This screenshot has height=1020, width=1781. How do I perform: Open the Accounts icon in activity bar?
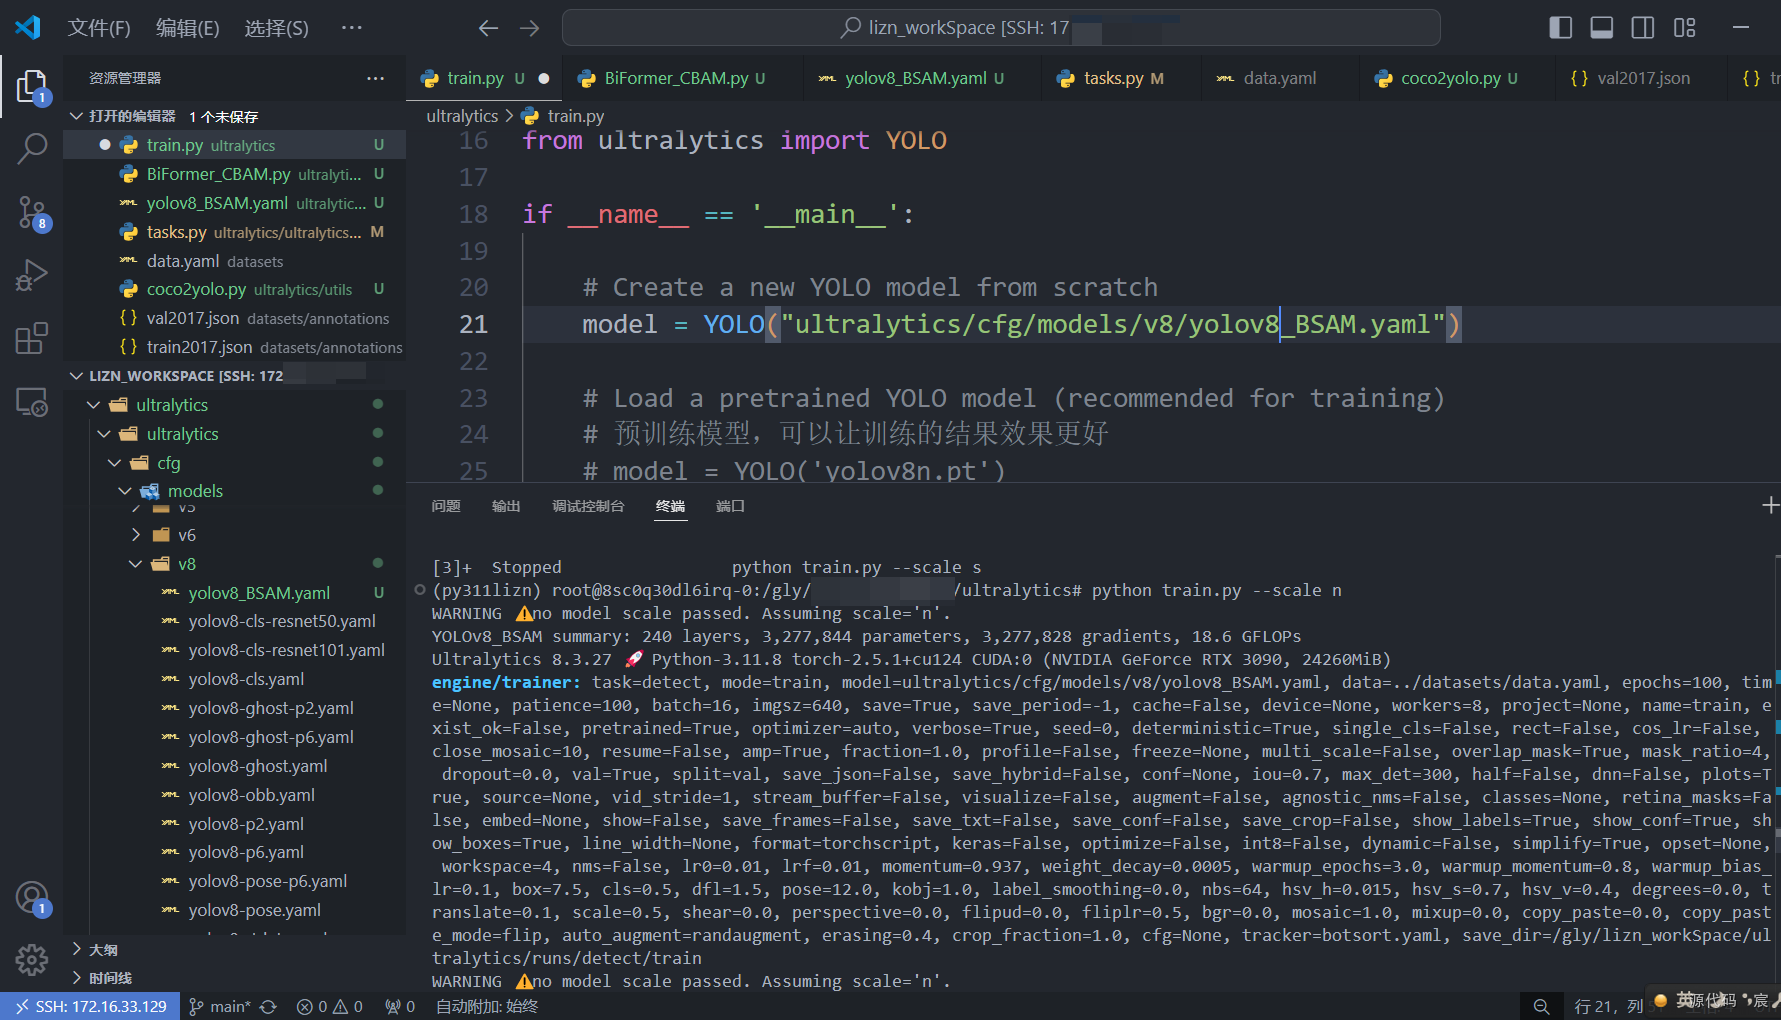pos(31,898)
